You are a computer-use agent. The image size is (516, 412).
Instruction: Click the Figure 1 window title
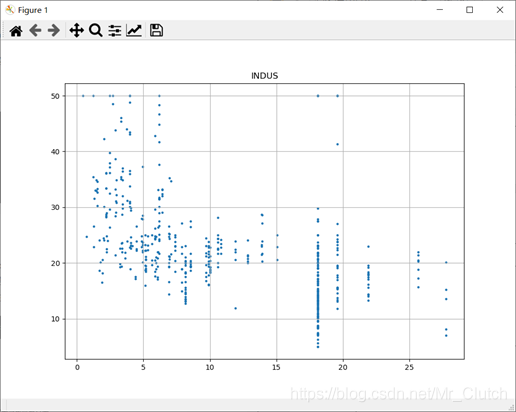[33, 10]
